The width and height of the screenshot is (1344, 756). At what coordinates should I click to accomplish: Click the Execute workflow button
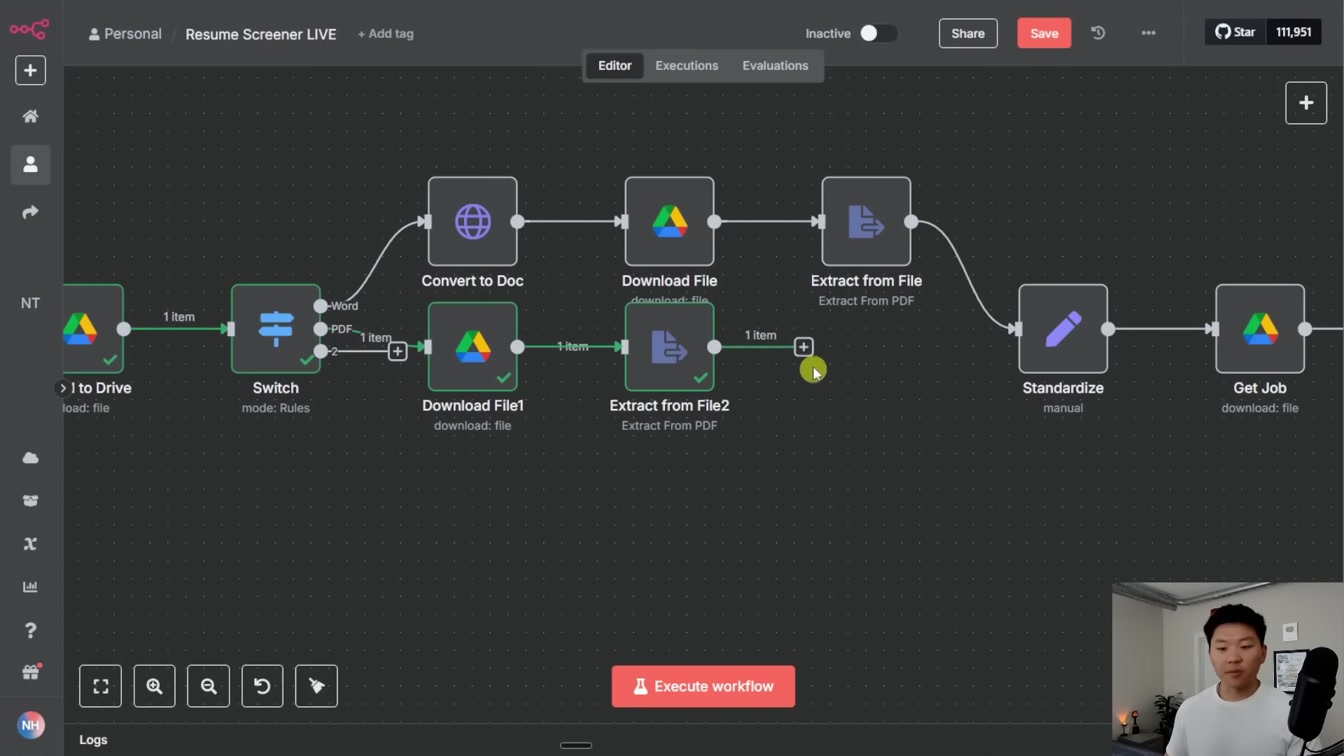[x=703, y=687]
